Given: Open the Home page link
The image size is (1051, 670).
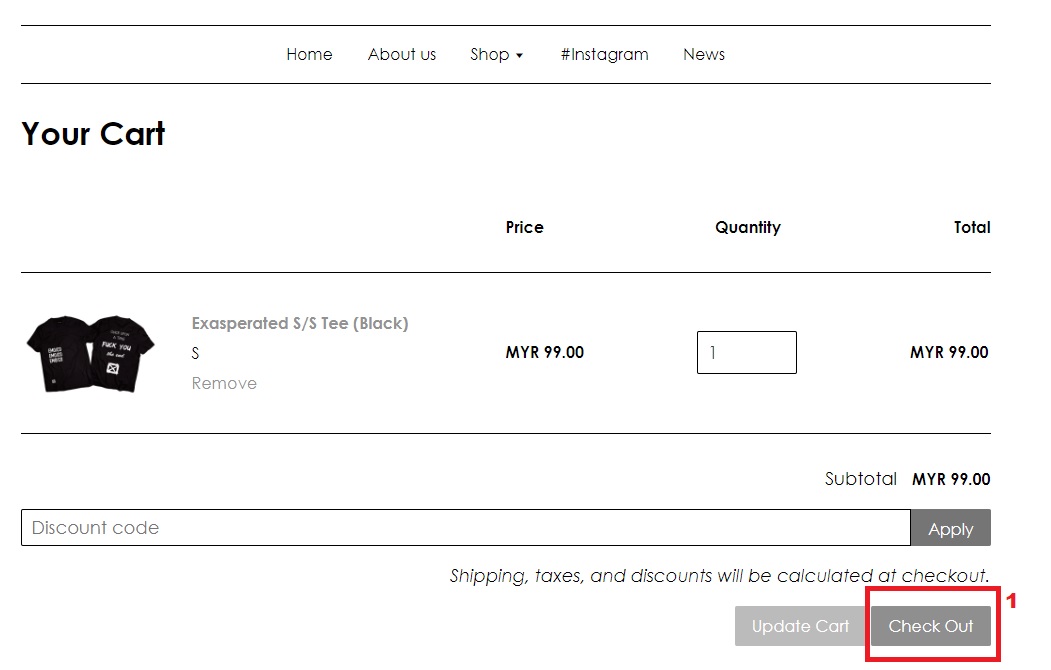Looking at the screenshot, I should 309,54.
